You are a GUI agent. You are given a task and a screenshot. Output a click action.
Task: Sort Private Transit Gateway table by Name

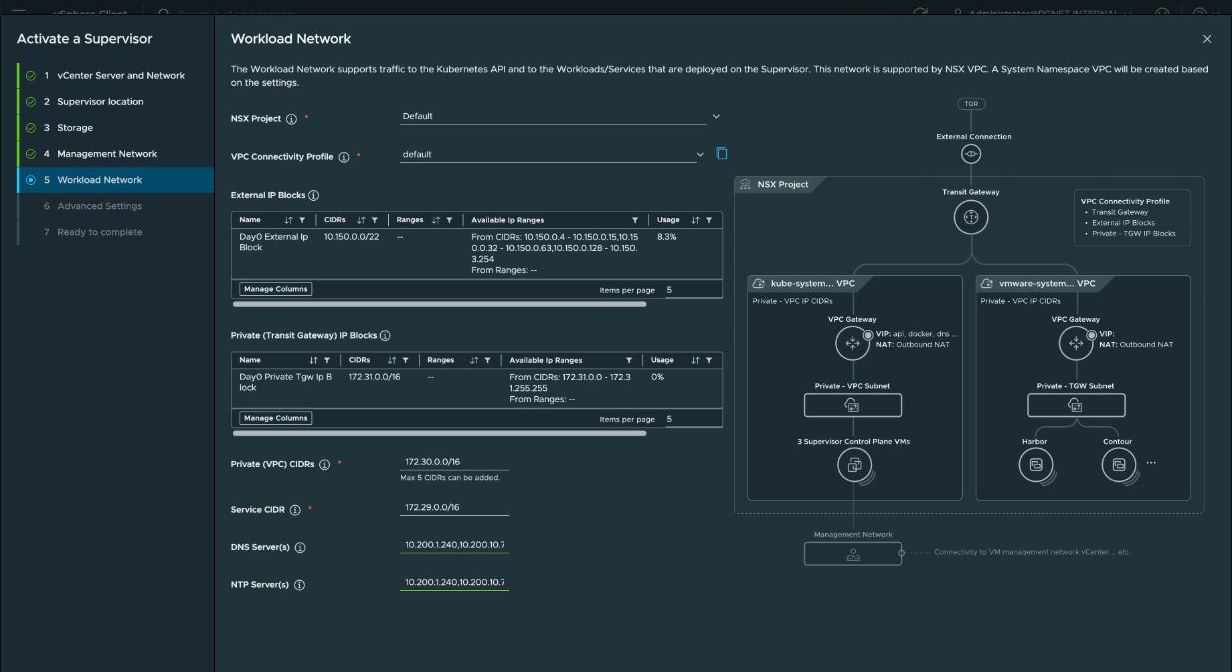313,360
